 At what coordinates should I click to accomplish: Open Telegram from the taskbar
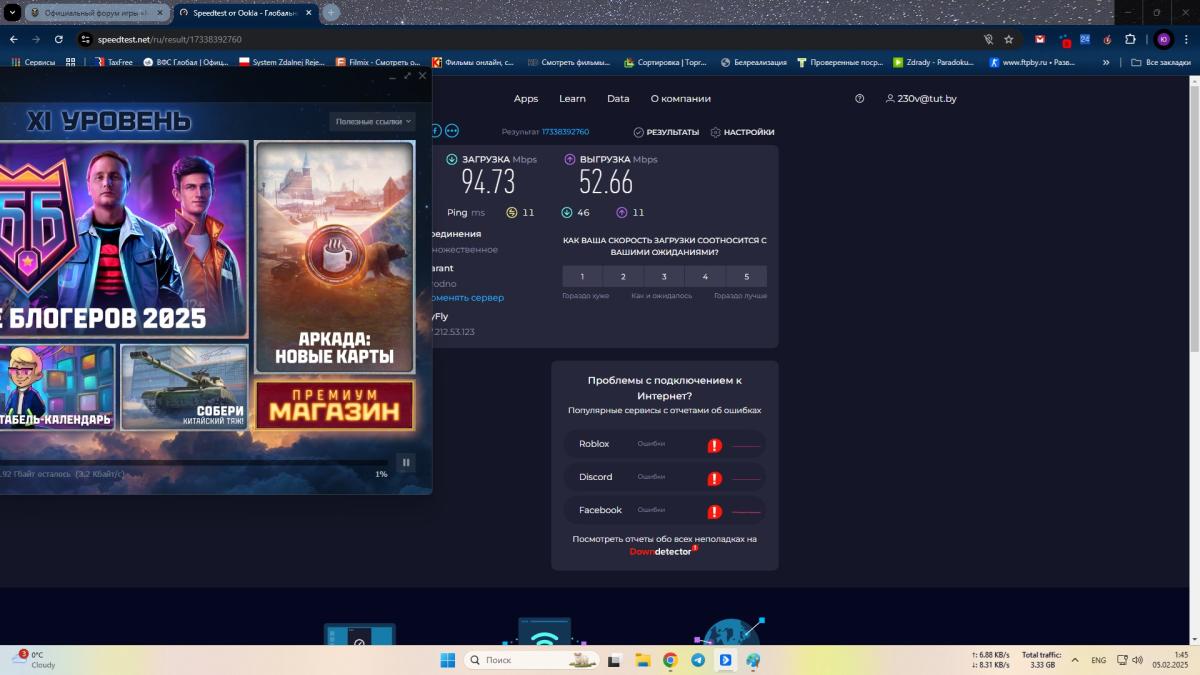coord(698,660)
